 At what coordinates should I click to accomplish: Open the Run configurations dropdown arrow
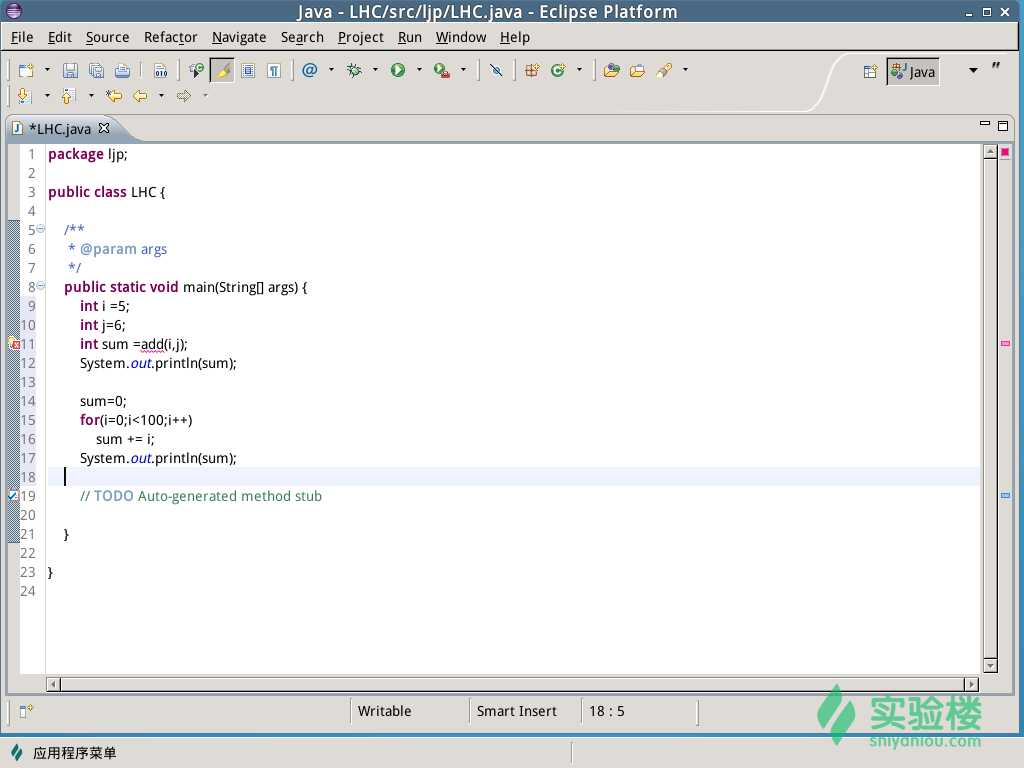pos(419,70)
